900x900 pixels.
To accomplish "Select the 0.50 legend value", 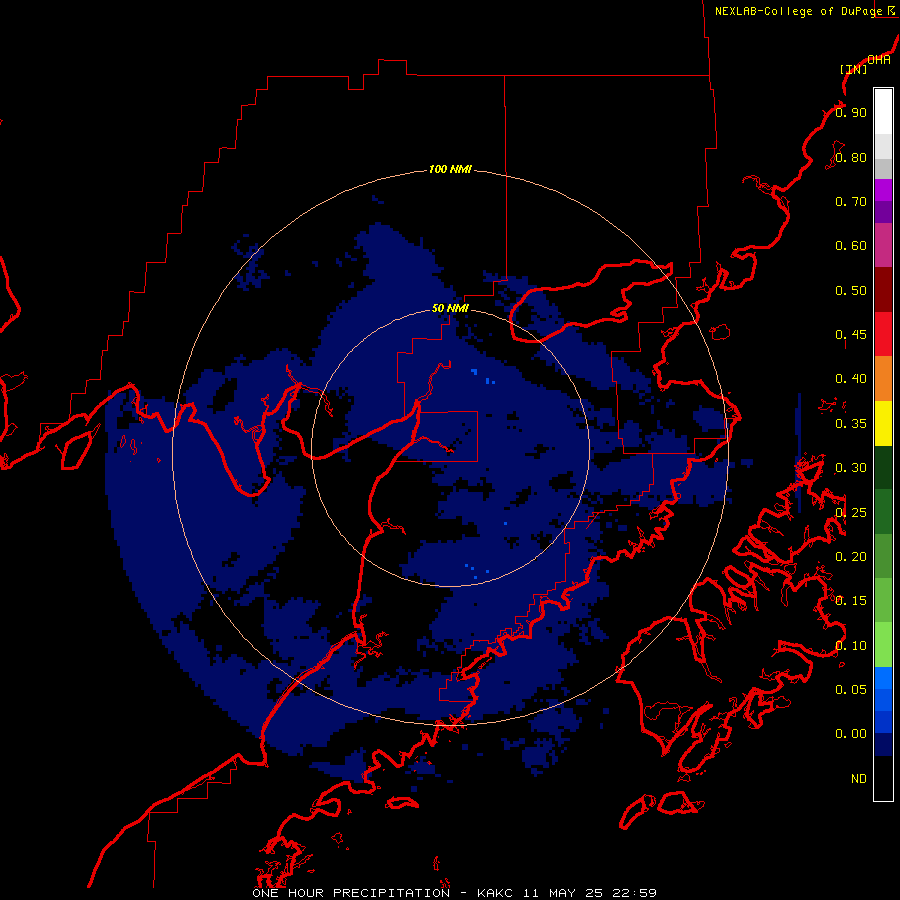I will (851, 290).
